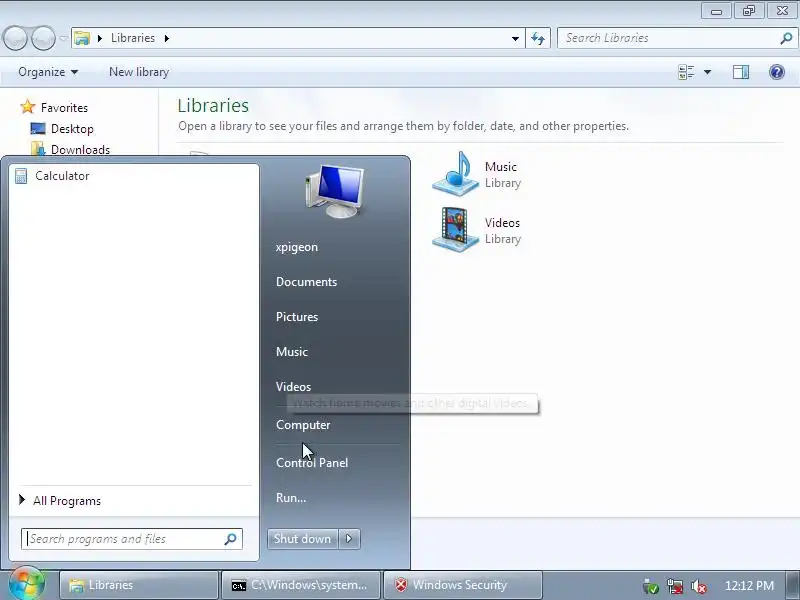Open Videos from the Start menu
The height and width of the screenshot is (600, 800).
pyautogui.click(x=293, y=387)
